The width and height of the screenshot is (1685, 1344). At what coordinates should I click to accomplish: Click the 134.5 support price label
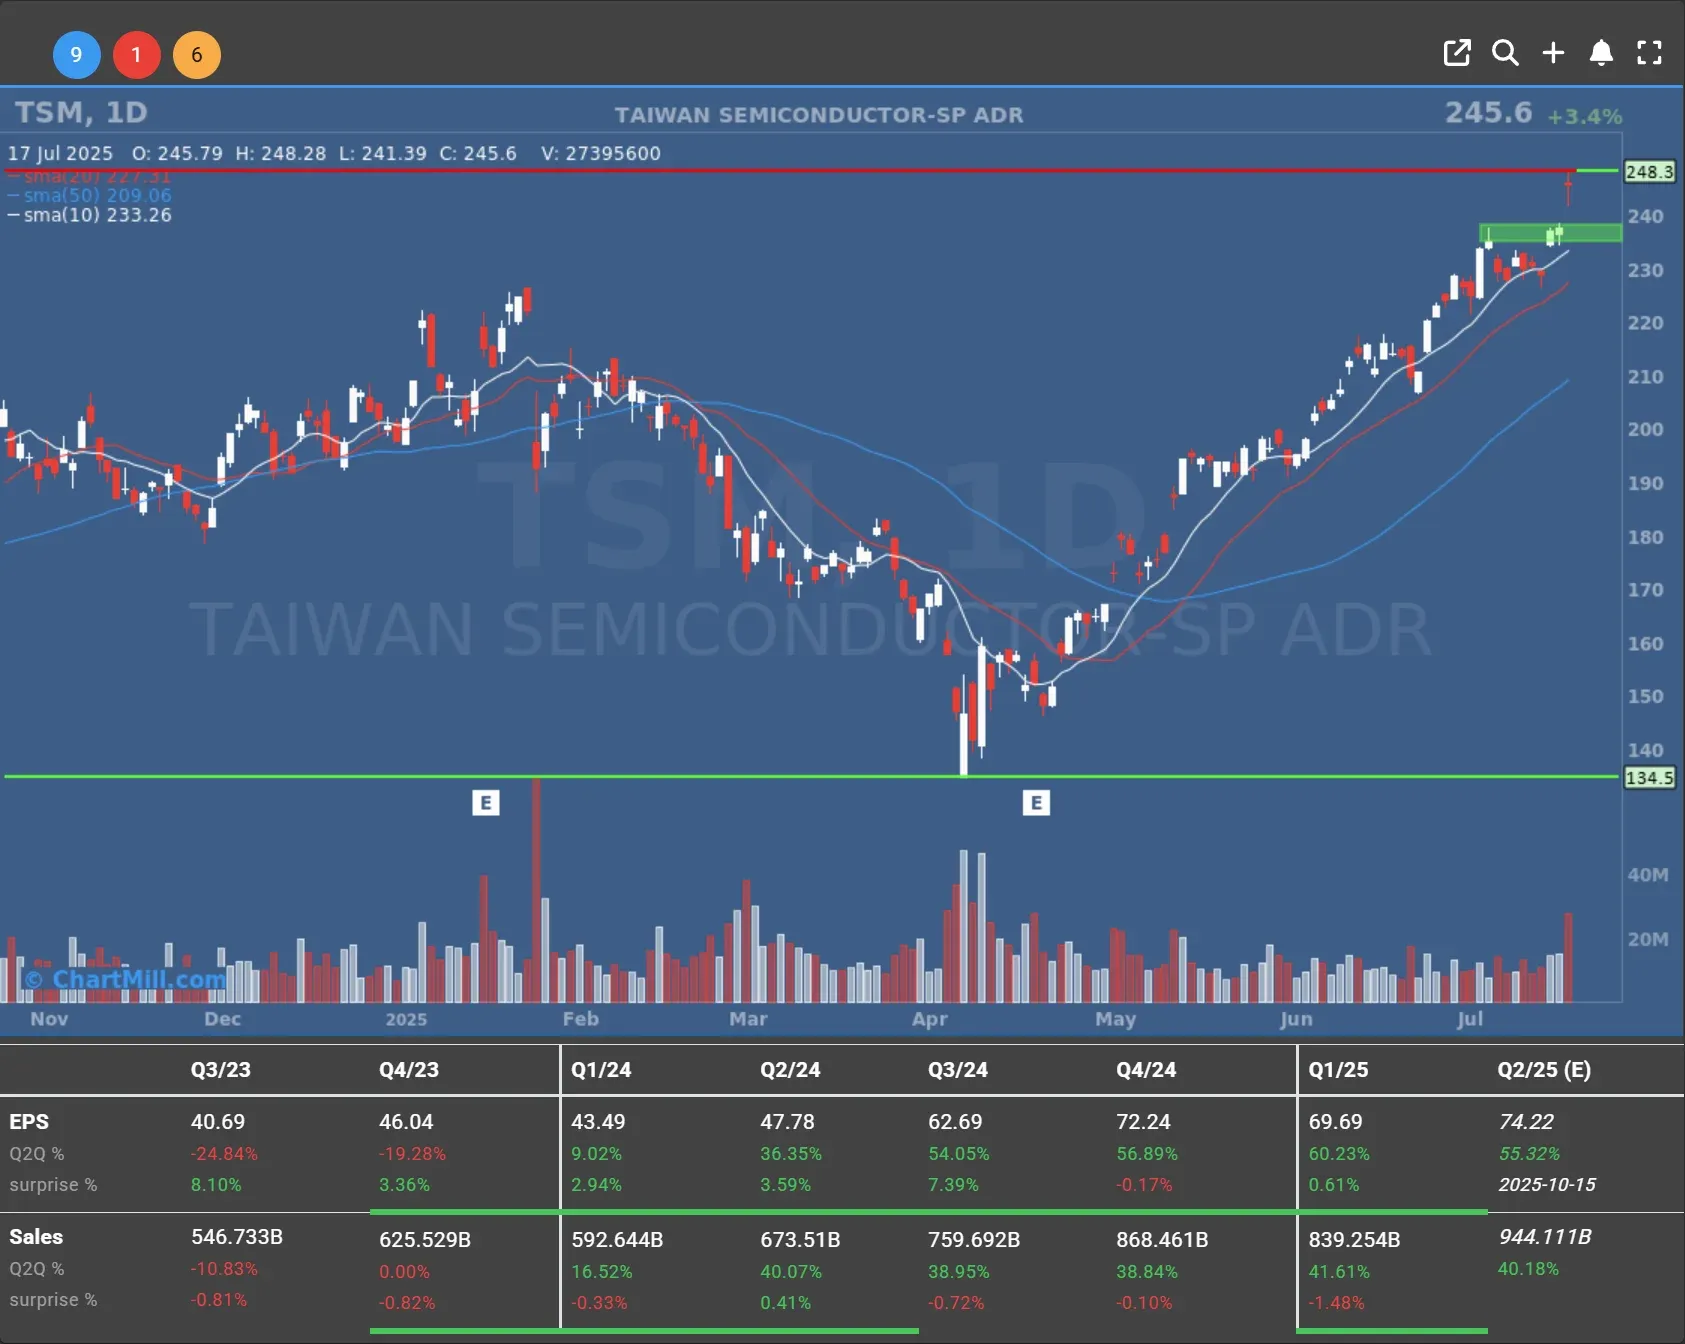pos(1649,777)
